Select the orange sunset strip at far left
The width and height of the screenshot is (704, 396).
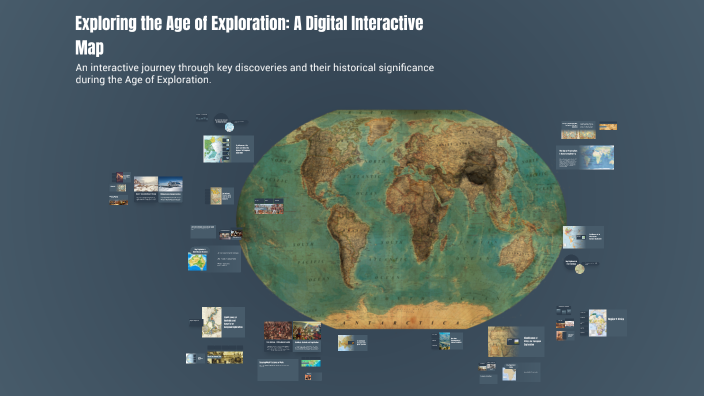[x=119, y=202]
